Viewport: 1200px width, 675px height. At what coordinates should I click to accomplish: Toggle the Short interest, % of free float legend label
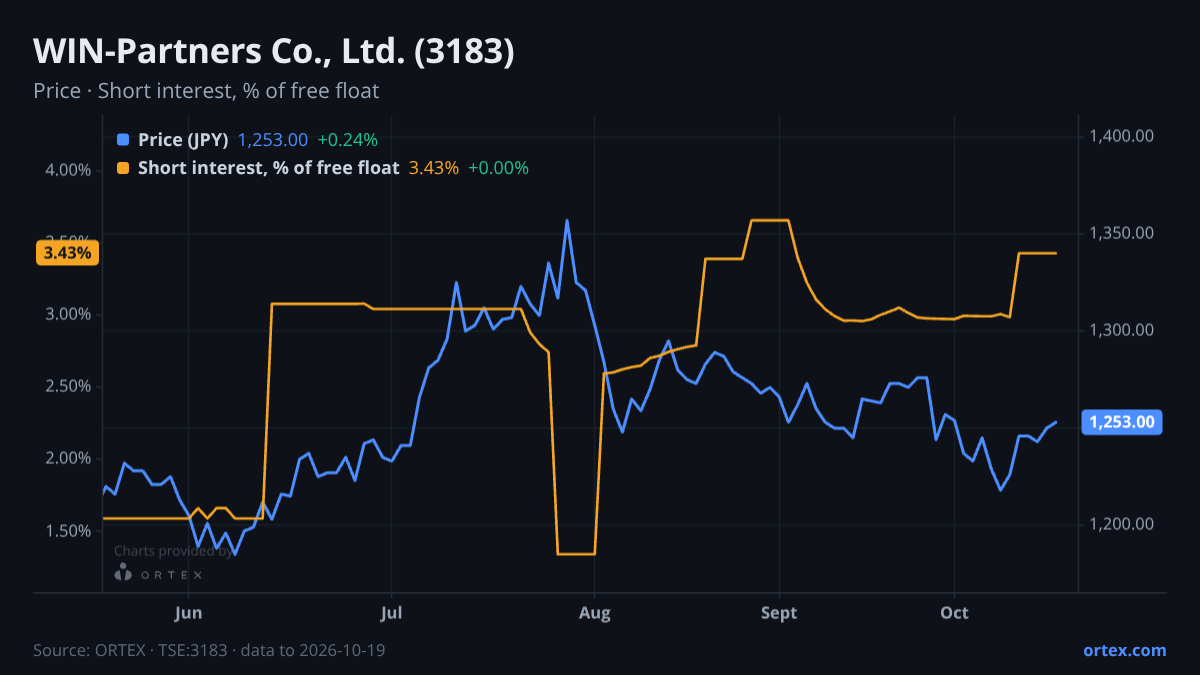[269, 168]
